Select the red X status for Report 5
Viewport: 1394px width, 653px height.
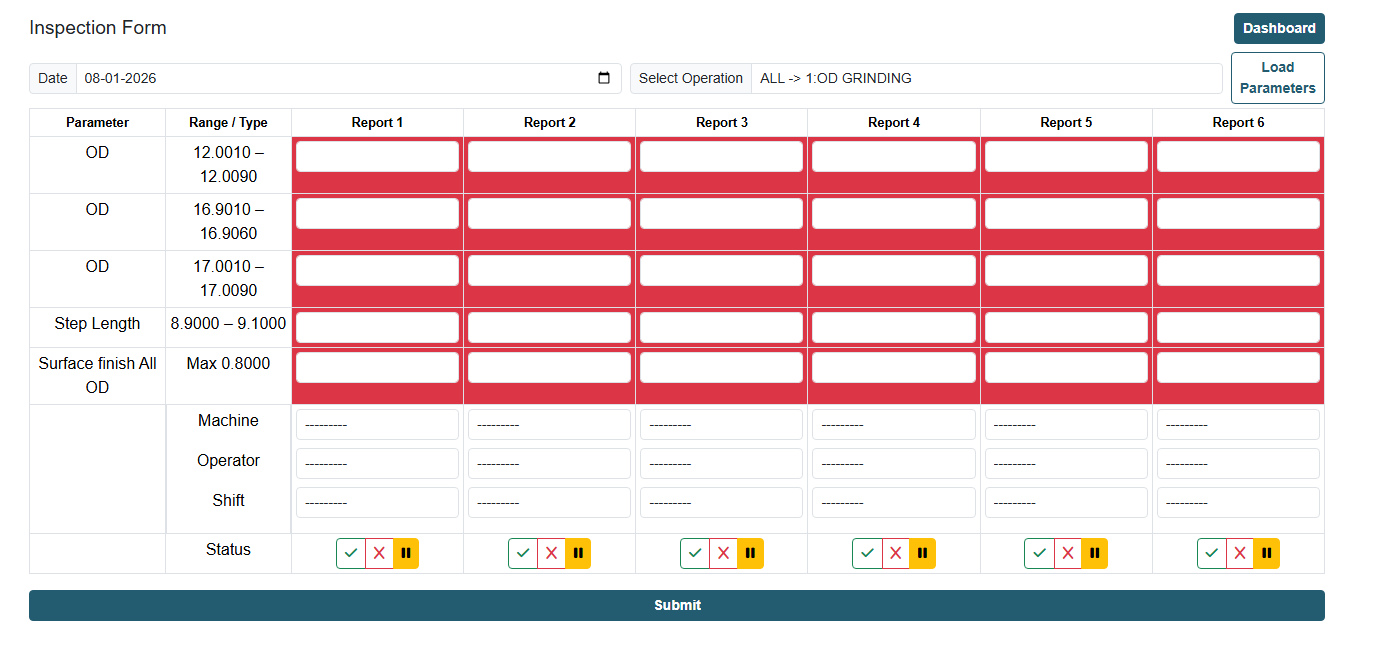1068,553
